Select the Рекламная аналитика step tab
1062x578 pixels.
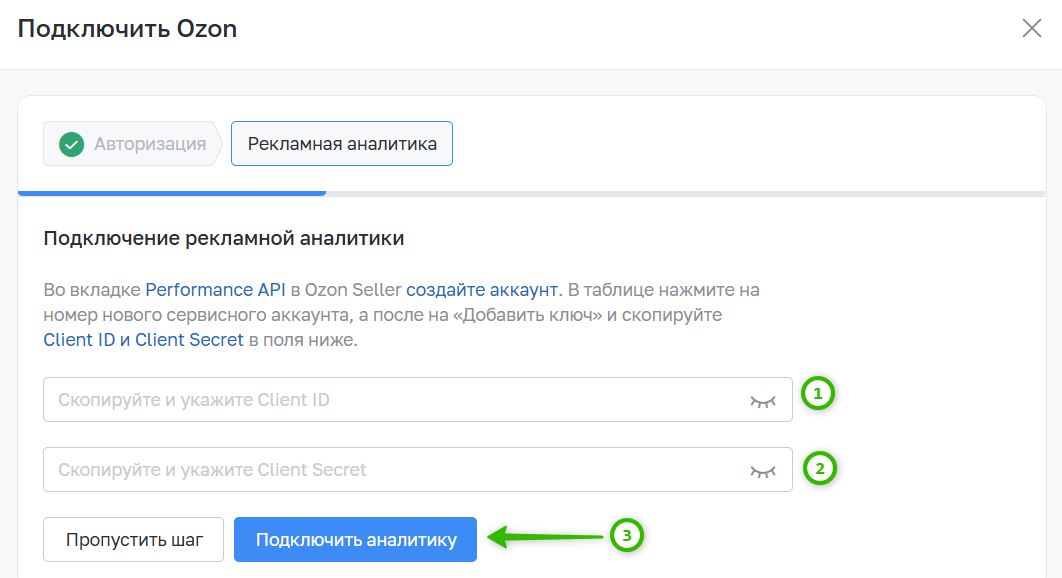[341, 144]
